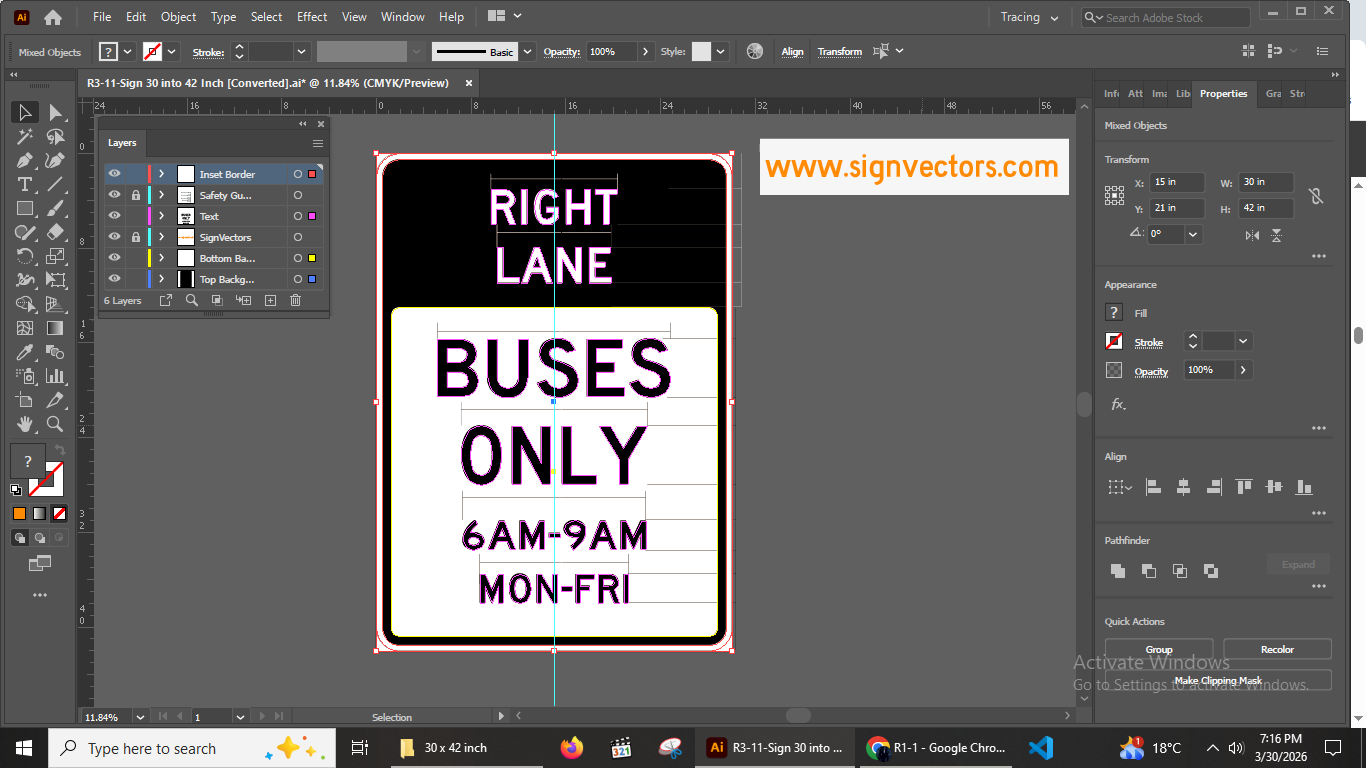Open the zoom level dropdown at bottom left
Viewport: 1366px width, 768px height.
pyautogui.click(x=139, y=717)
